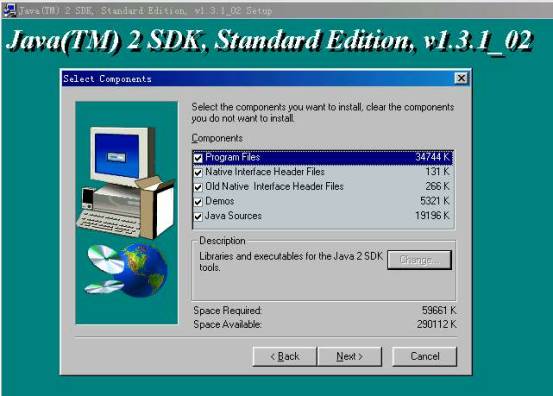Uncheck the Program Files checkbox
This screenshot has height=396, width=553.
[198, 158]
